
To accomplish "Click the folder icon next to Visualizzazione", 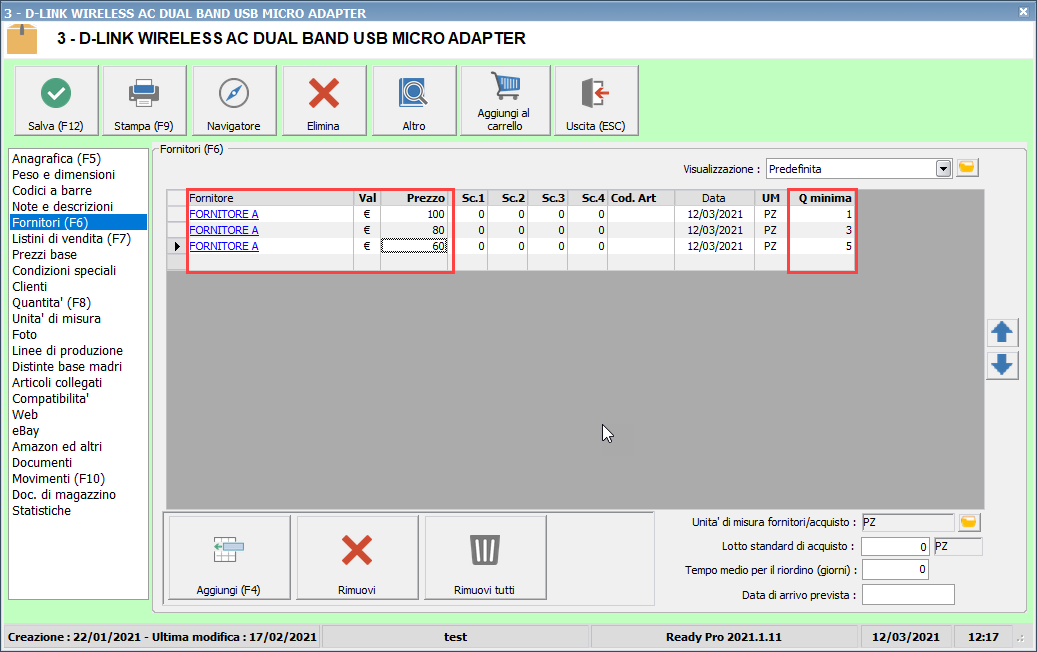I will [x=966, y=168].
